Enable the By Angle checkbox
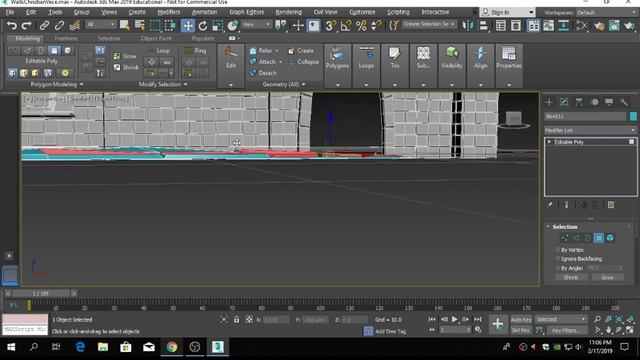 (558, 268)
